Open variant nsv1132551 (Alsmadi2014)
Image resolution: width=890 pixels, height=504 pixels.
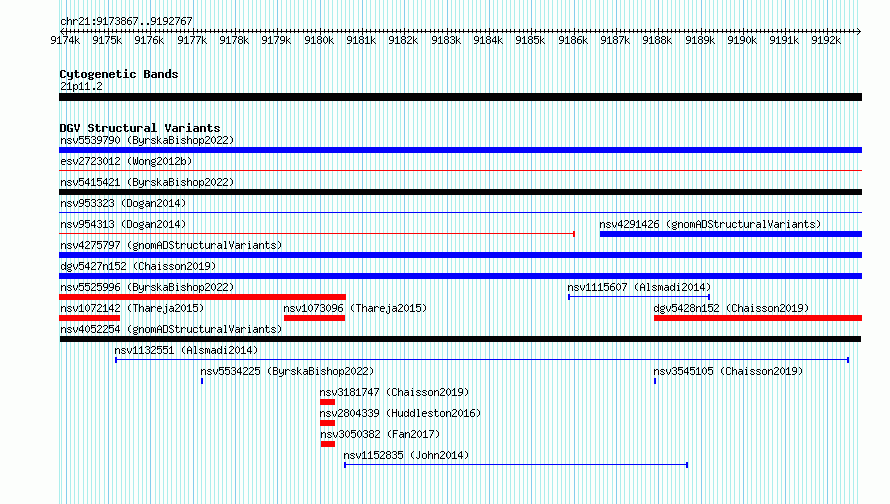[x=186, y=350]
